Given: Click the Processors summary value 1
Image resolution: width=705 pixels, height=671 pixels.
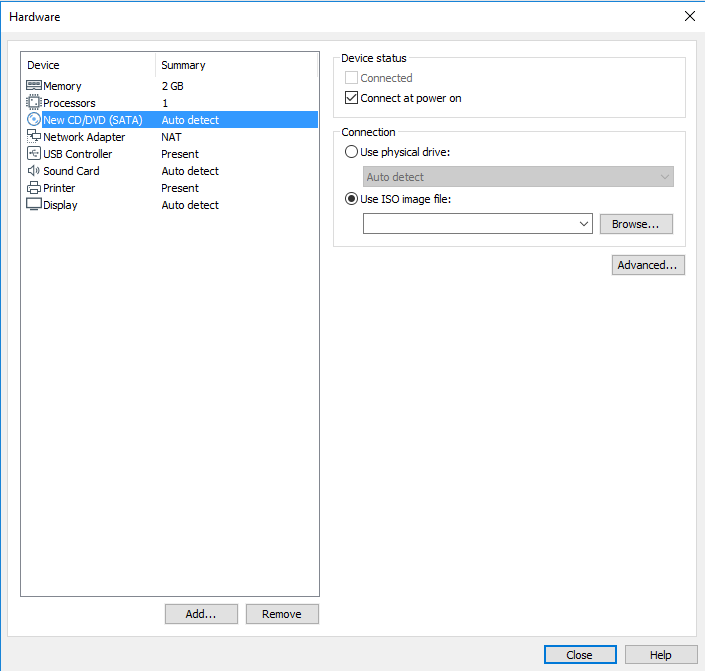Looking at the screenshot, I should [165, 103].
